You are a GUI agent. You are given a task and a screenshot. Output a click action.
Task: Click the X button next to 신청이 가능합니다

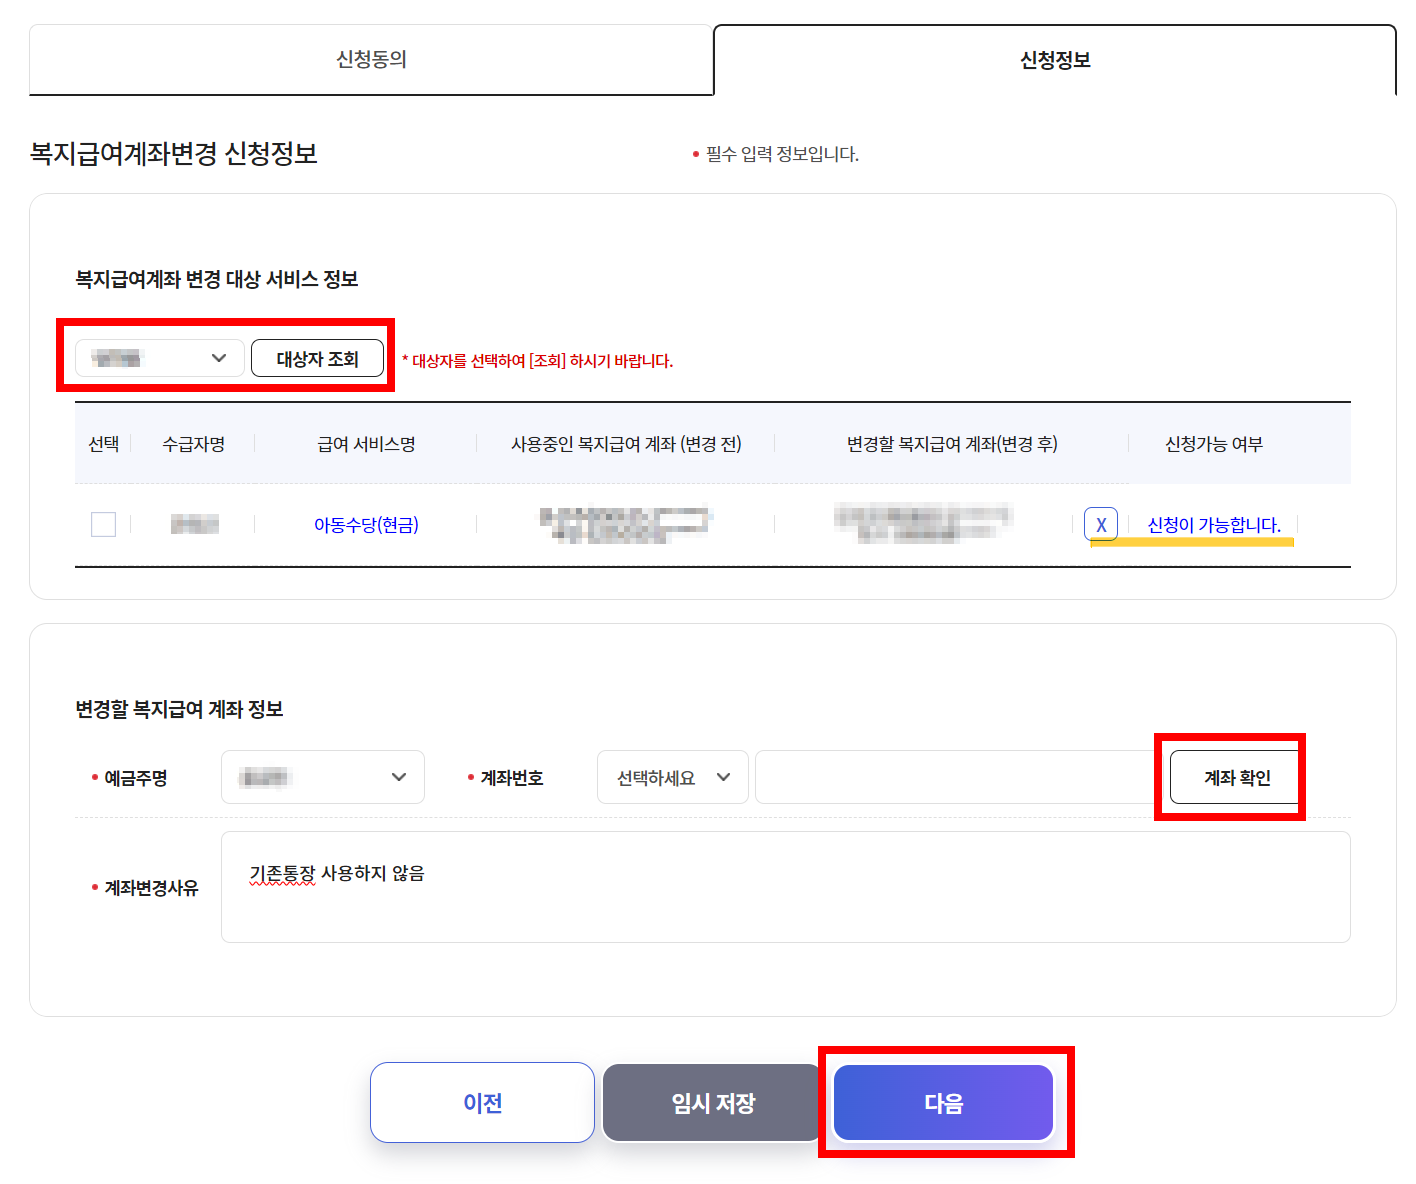(1100, 523)
